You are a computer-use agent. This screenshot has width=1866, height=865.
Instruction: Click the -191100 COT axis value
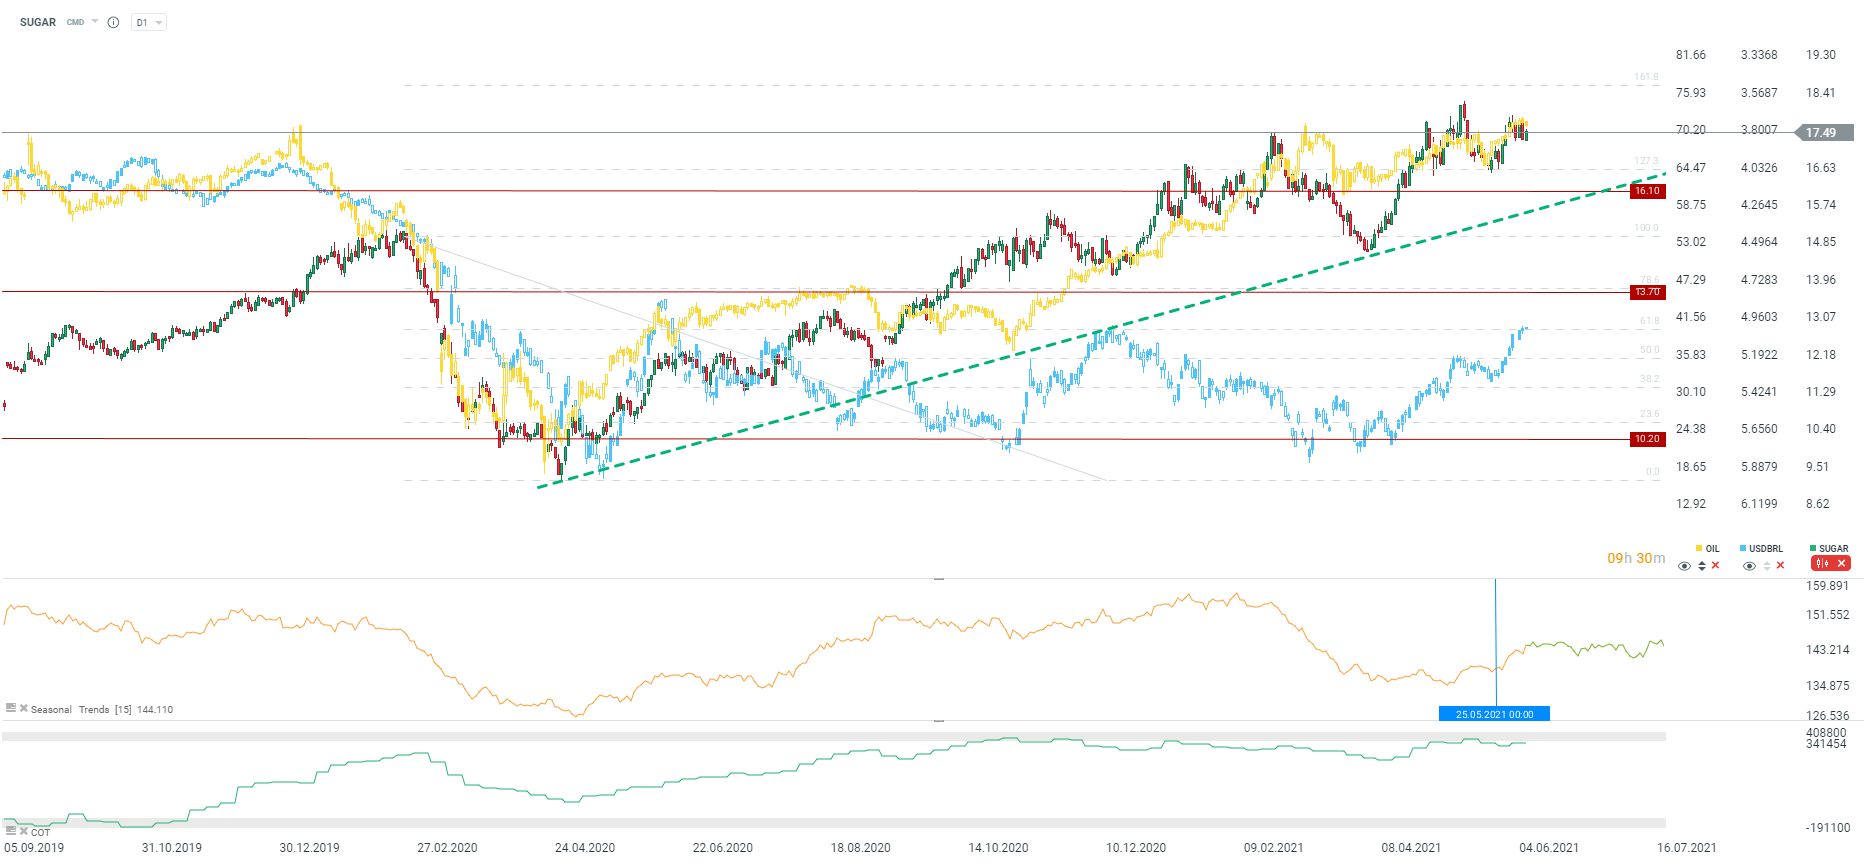click(x=1828, y=828)
